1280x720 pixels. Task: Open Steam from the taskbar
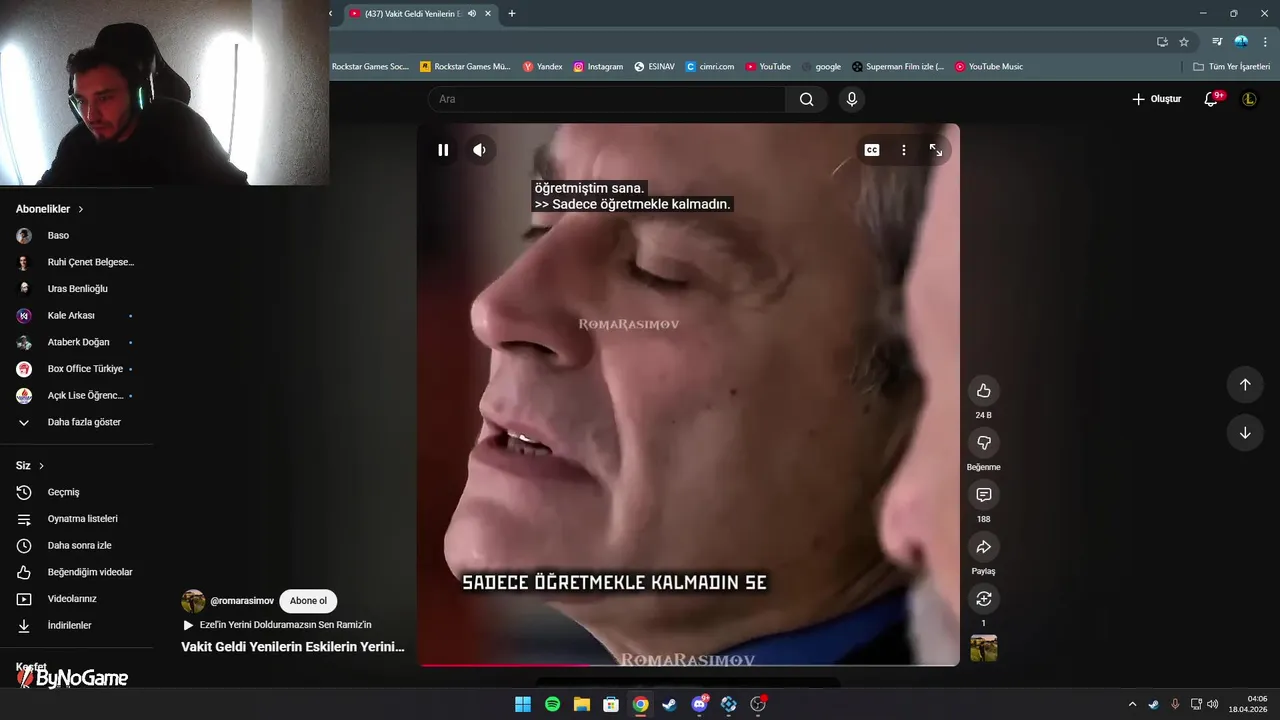670,704
